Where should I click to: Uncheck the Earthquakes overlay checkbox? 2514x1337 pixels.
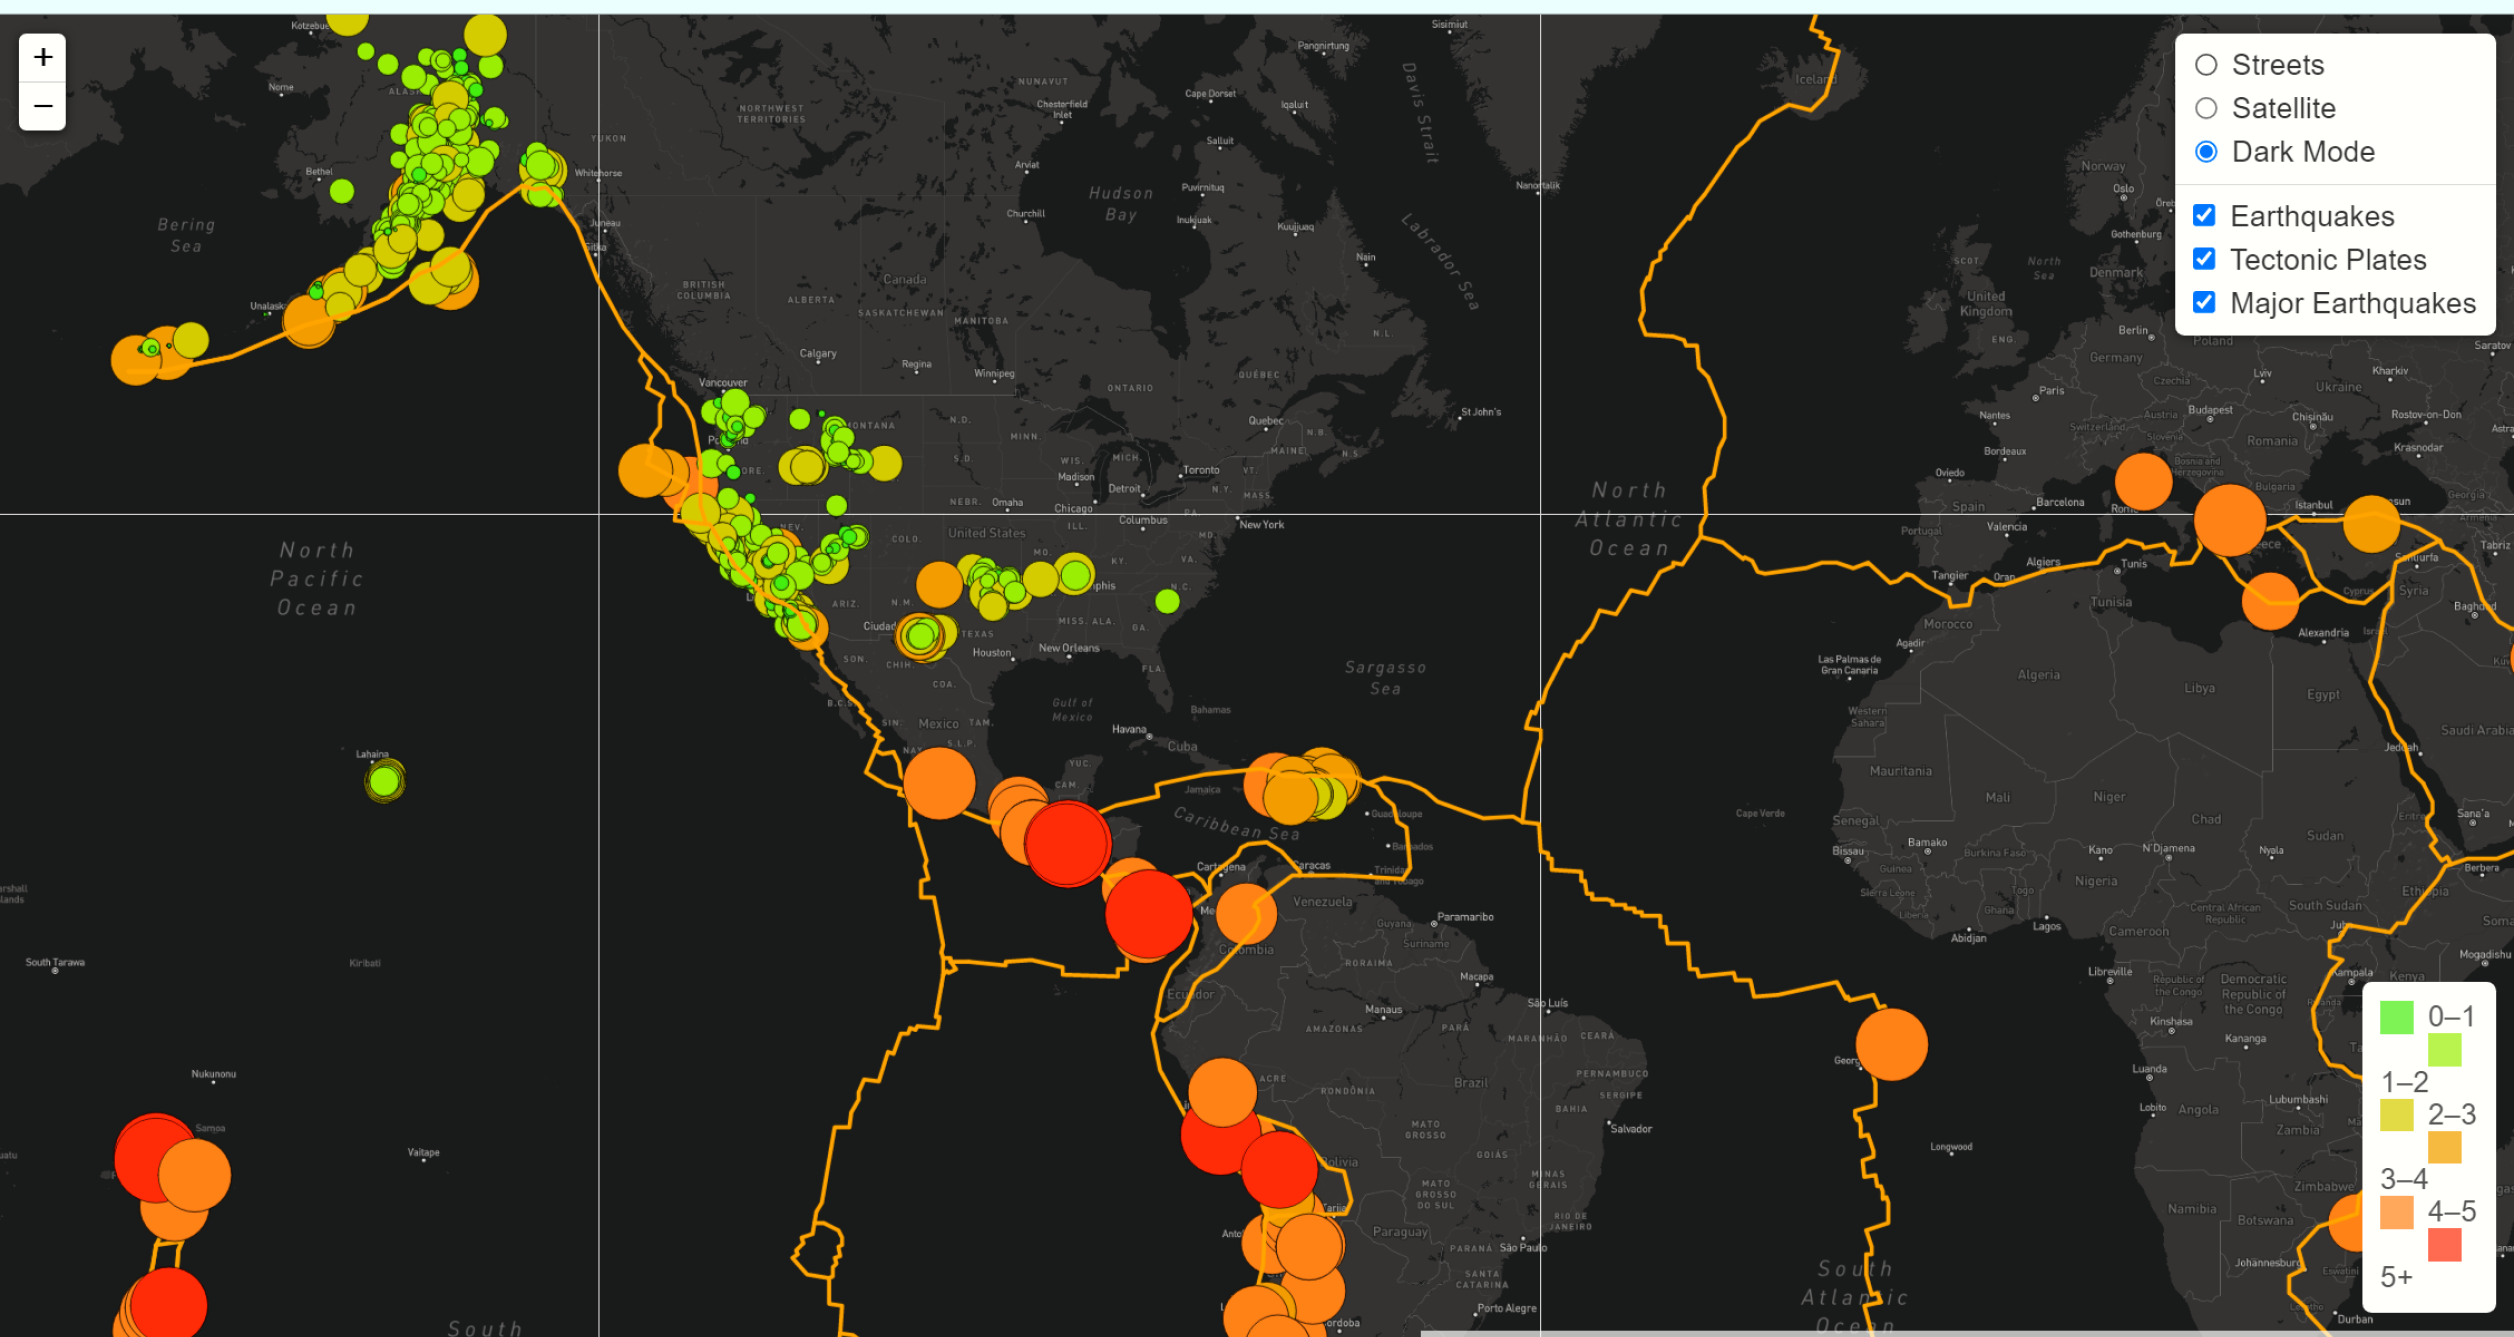coord(2203,216)
